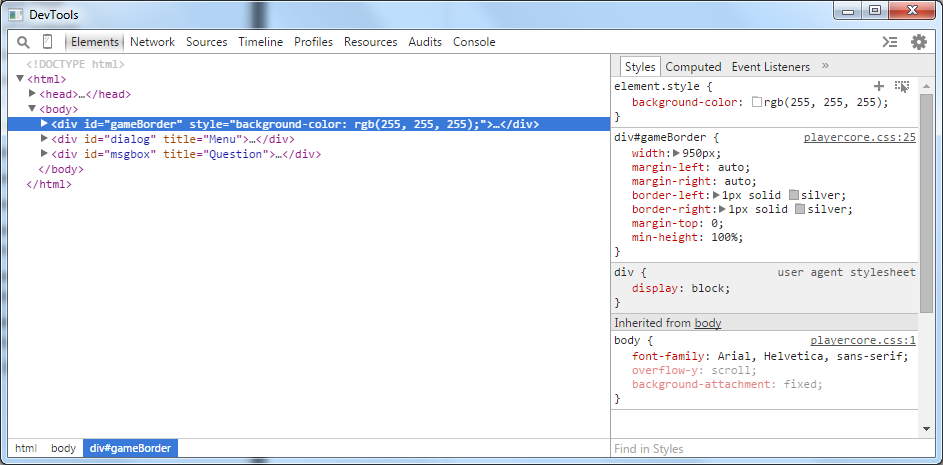Show the console drawer icon
This screenshot has width=943, height=465.
click(x=890, y=42)
